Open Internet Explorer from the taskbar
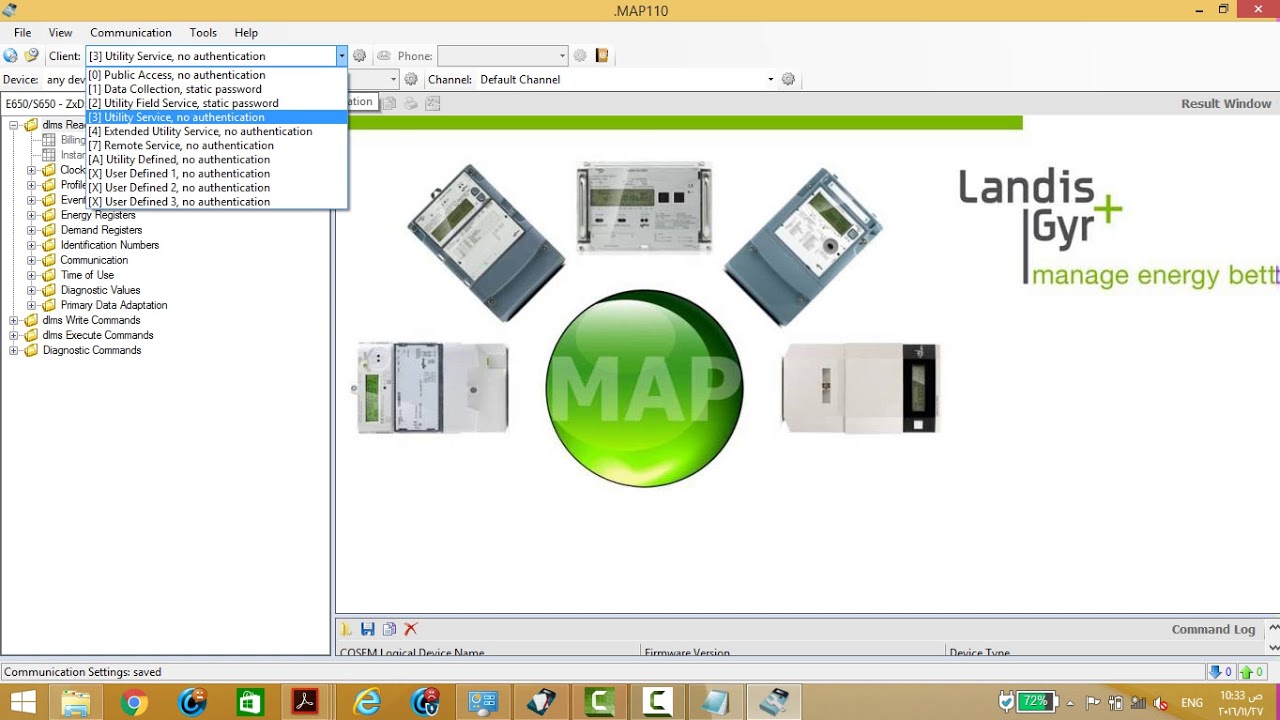Viewport: 1280px width, 720px height. [x=368, y=703]
